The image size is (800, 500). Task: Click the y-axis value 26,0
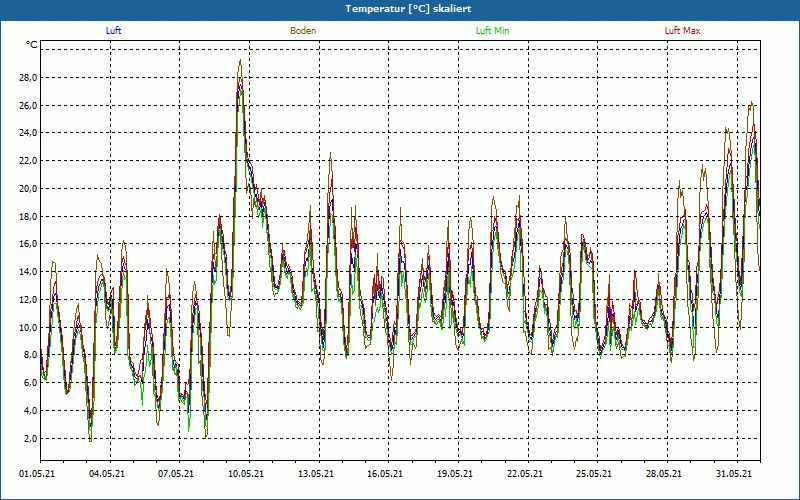pos(28,106)
